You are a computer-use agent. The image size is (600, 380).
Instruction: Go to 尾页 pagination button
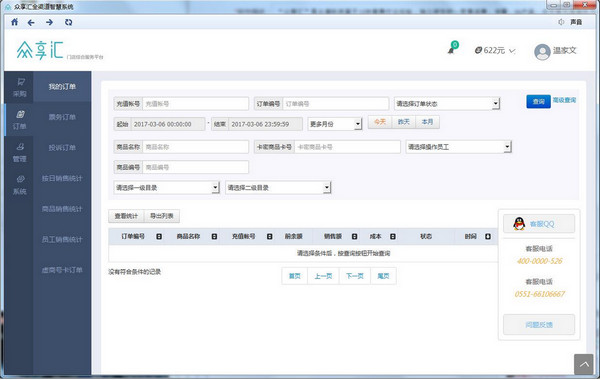coord(383,276)
